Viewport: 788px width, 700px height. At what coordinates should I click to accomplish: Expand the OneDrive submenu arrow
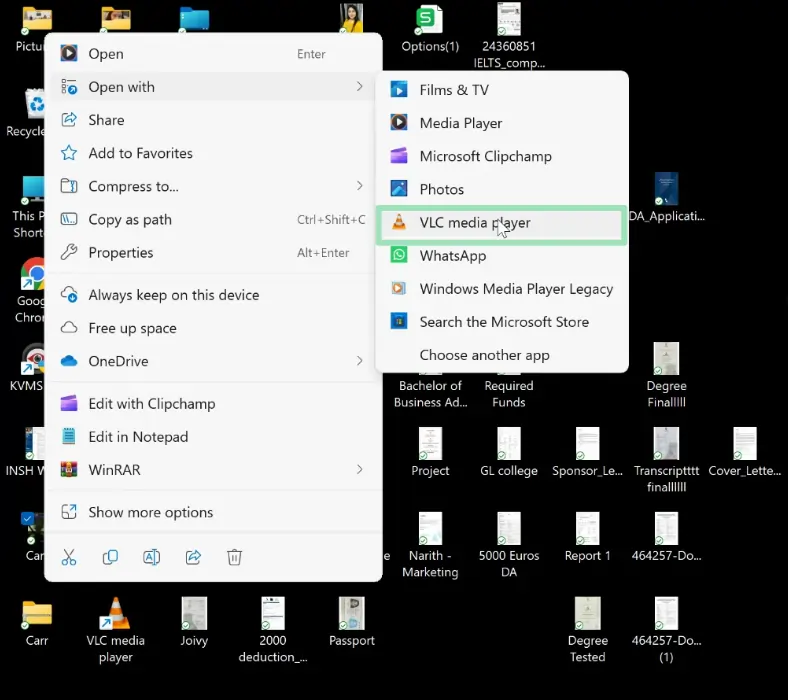click(x=359, y=361)
